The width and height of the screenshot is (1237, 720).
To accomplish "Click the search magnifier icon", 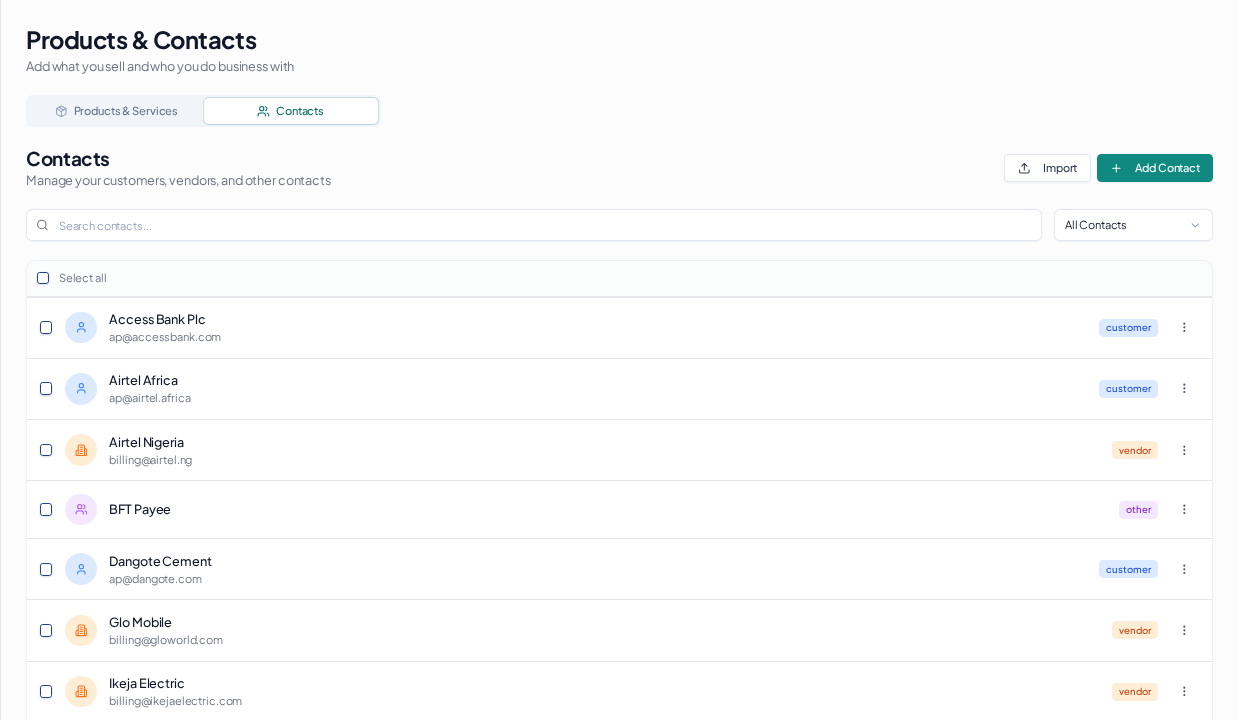I will 42,225.
